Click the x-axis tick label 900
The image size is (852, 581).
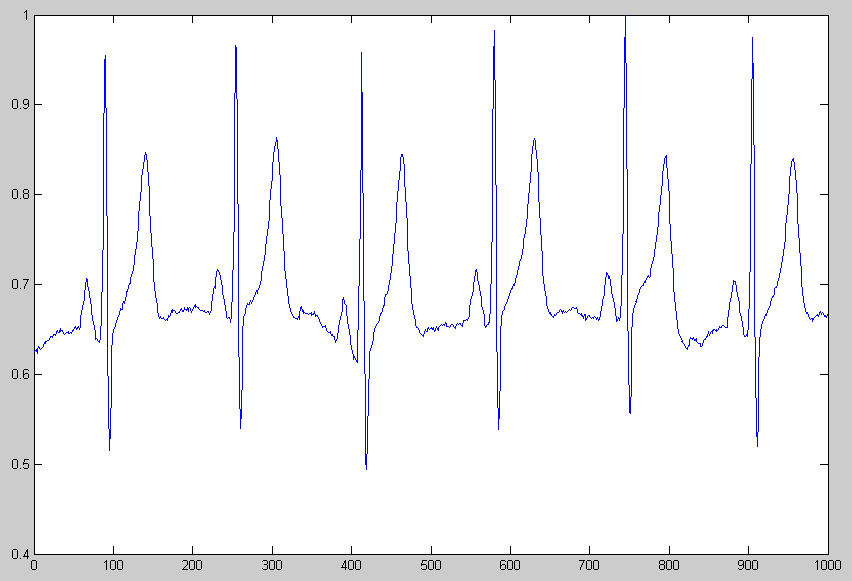click(x=748, y=565)
